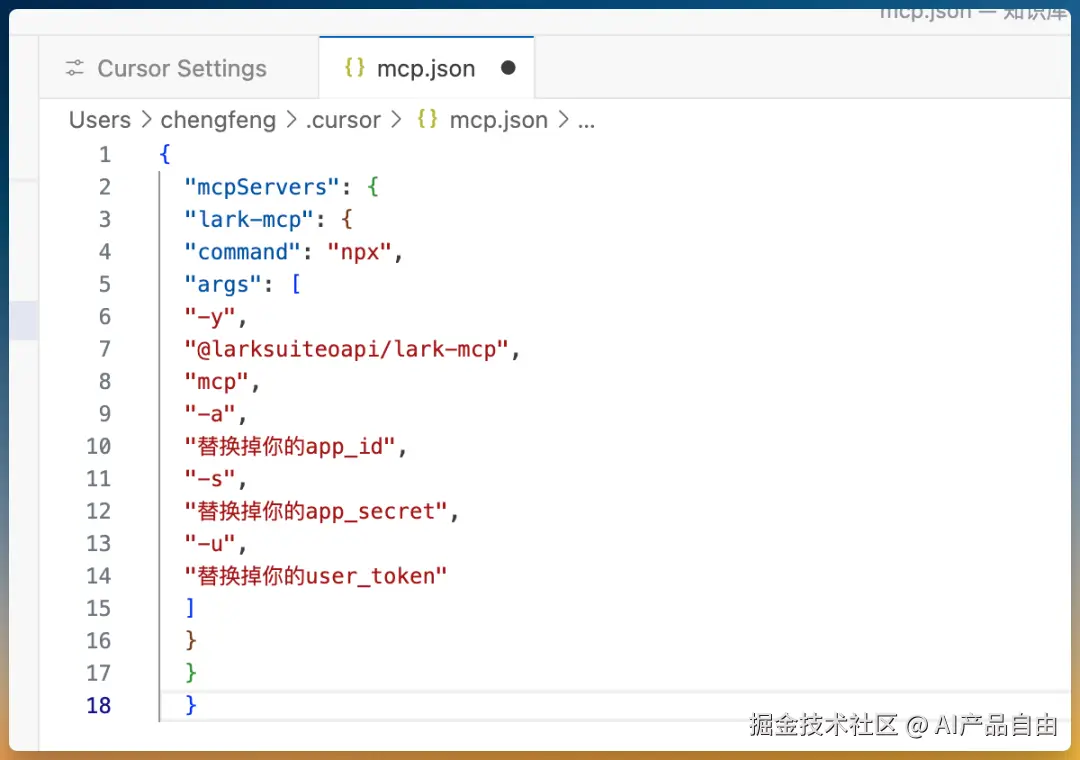This screenshot has height=760, width=1080.
Task: Click line number 18 in the gutter
Action: pos(98,706)
